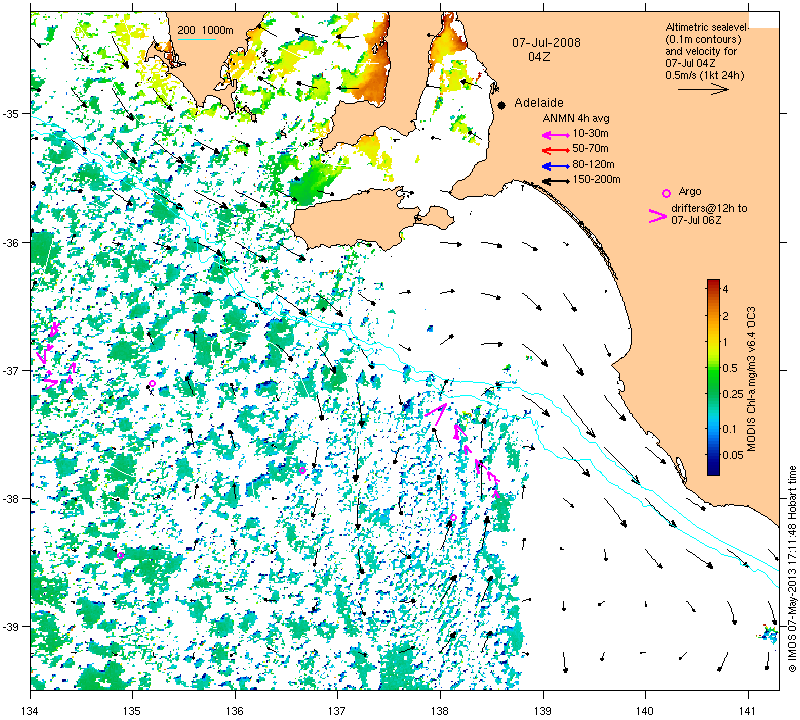Click the colorbar tick label 0.1

click(730, 429)
